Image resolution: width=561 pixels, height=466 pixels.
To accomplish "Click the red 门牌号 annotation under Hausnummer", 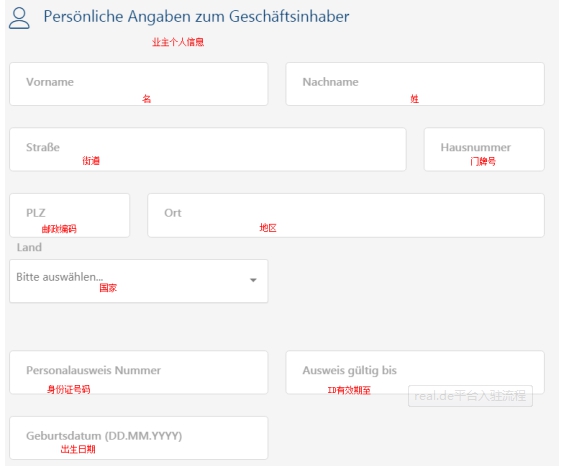I will point(483,162).
